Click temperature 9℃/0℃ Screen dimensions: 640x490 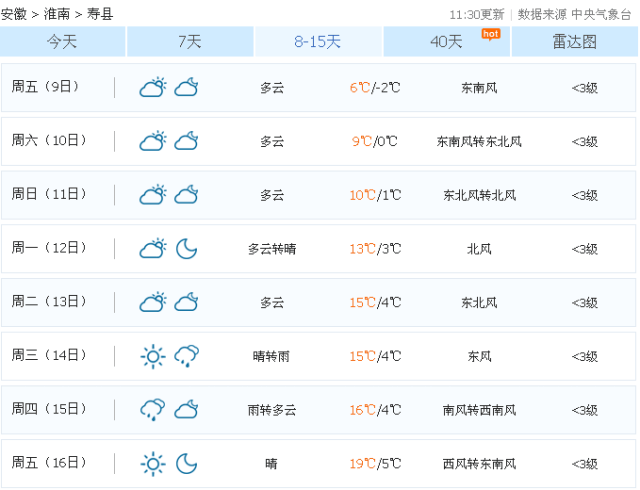375,142
